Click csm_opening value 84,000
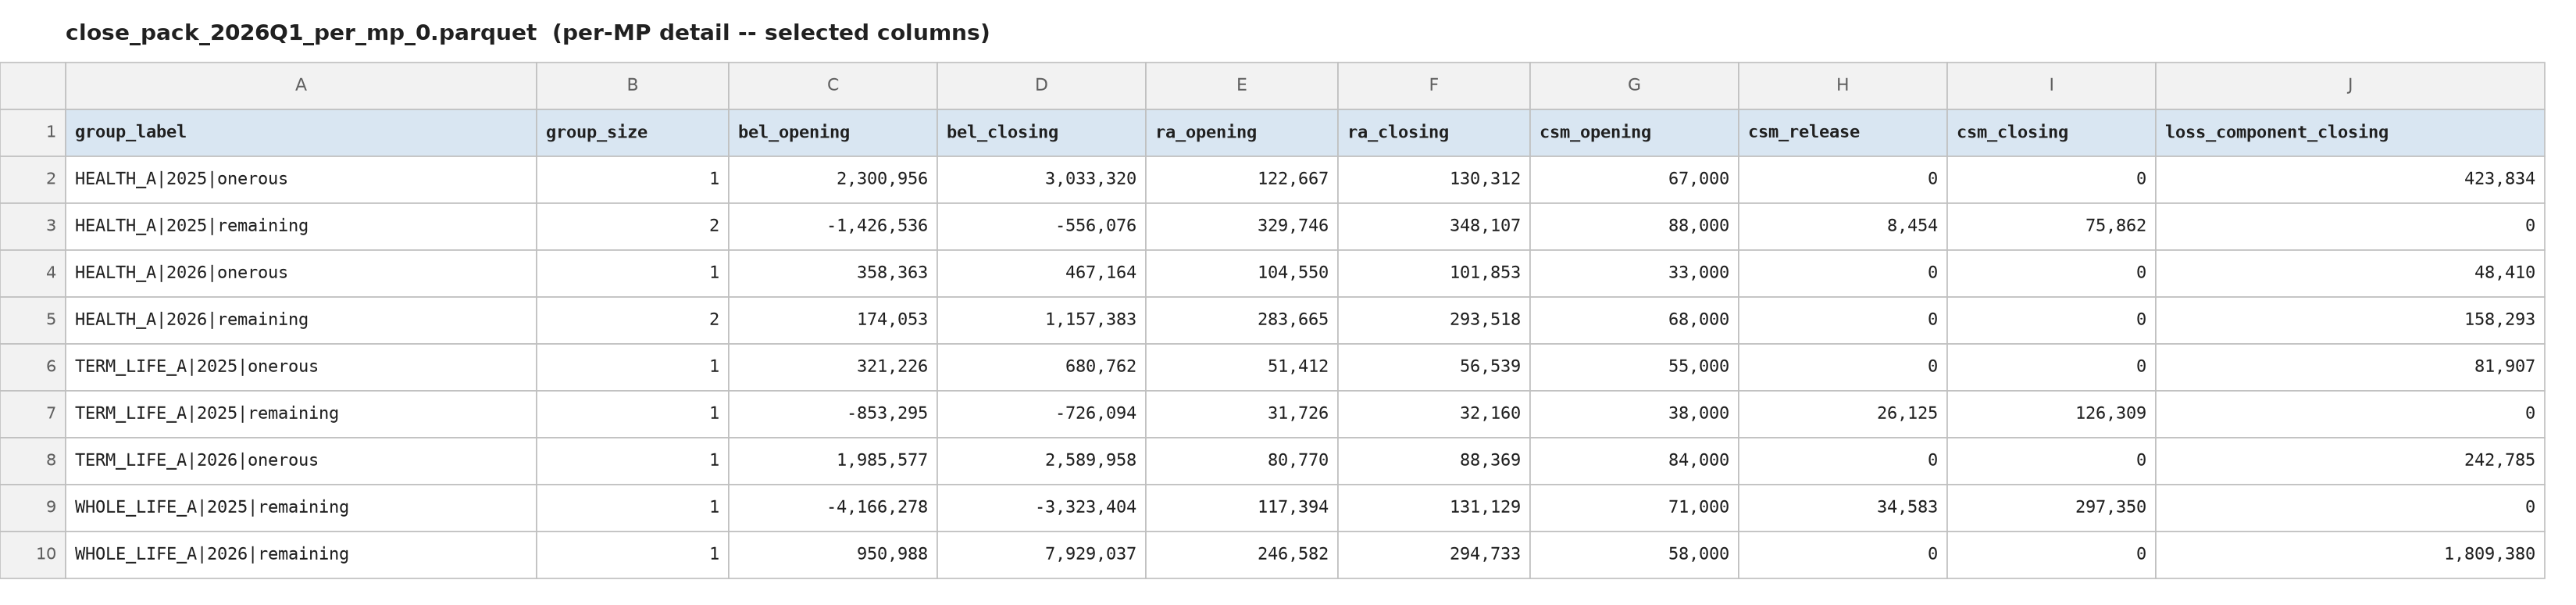Viewport: 2576px width, 605px height. (x=1634, y=462)
